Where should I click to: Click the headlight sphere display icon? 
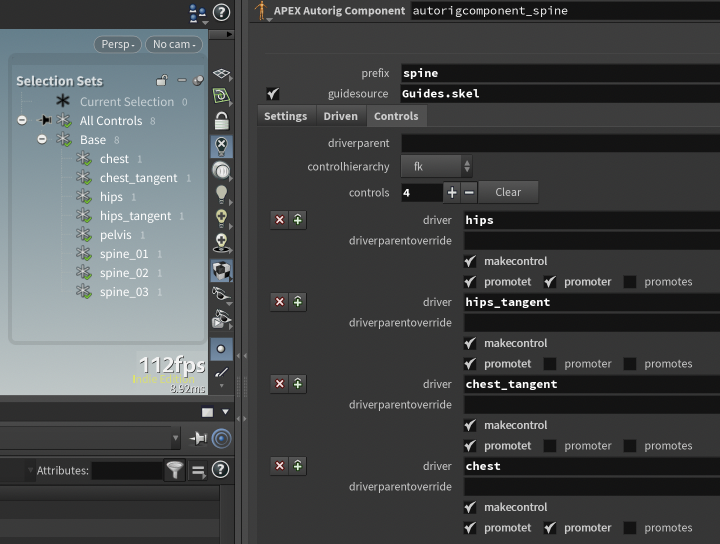221,170
